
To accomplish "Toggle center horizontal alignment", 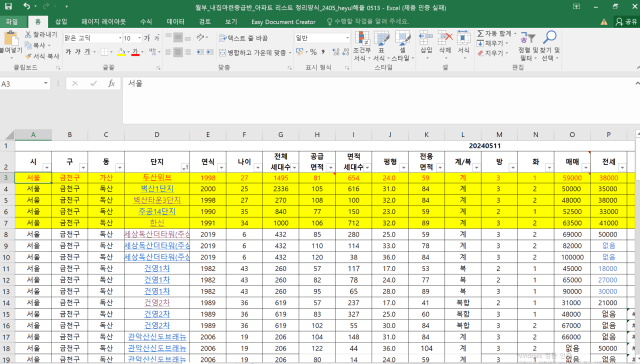I will [x=178, y=52].
